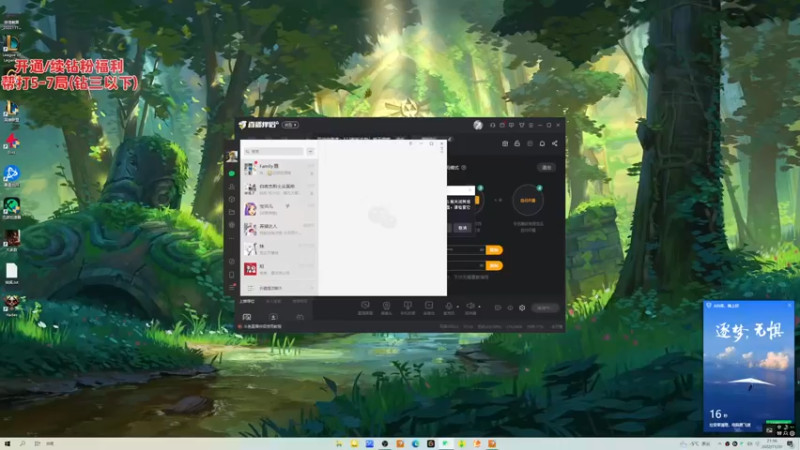Open the version badge dropdown beside app logo

[x=291, y=125]
